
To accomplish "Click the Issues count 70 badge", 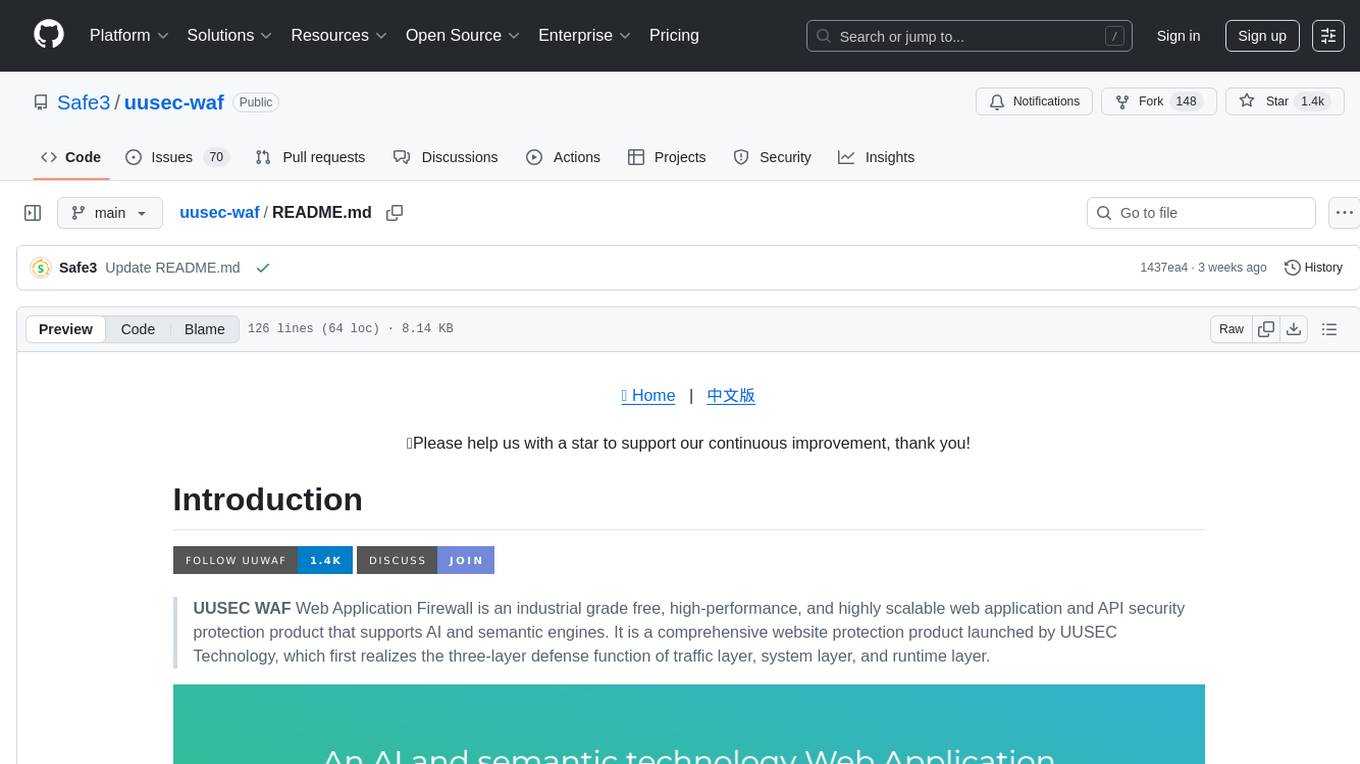I will pos(216,157).
